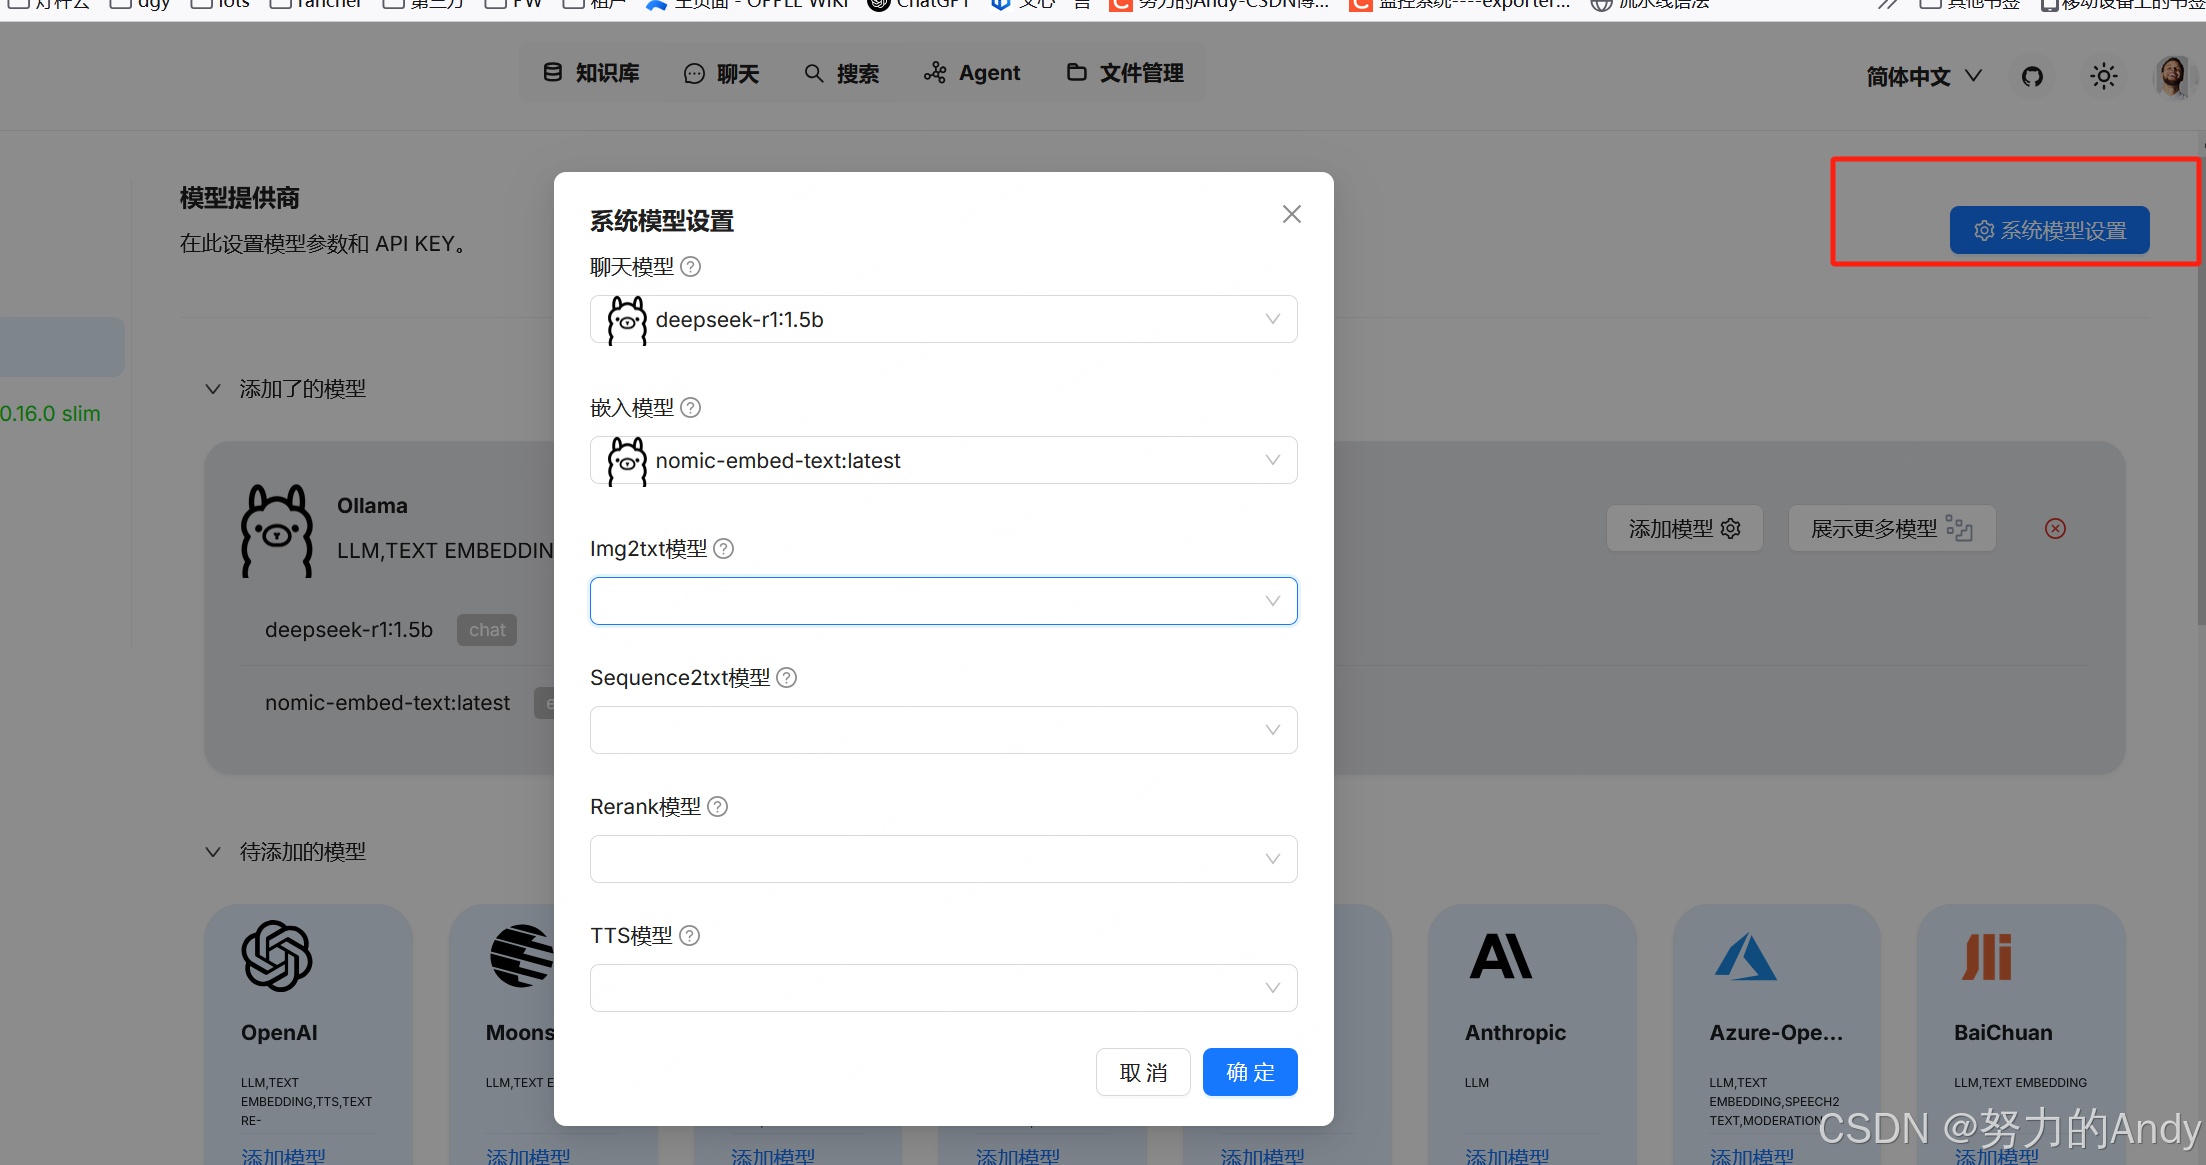Click the Anthropic card title
2206x1165 pixels.
coord(1515,1032)
